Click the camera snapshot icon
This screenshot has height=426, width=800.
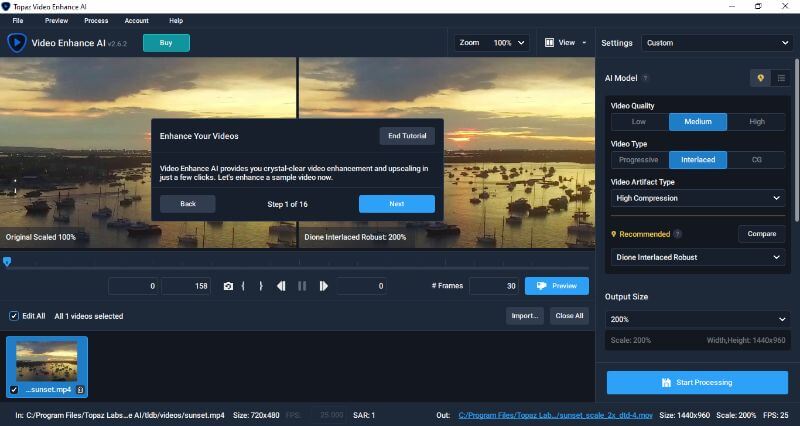[228, 286]
